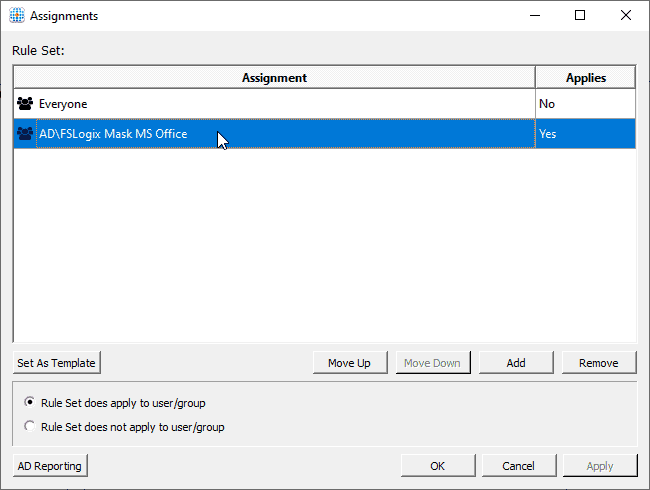Click the Applies column header
This screenshot has width=650, height=490.
[586, 78]
